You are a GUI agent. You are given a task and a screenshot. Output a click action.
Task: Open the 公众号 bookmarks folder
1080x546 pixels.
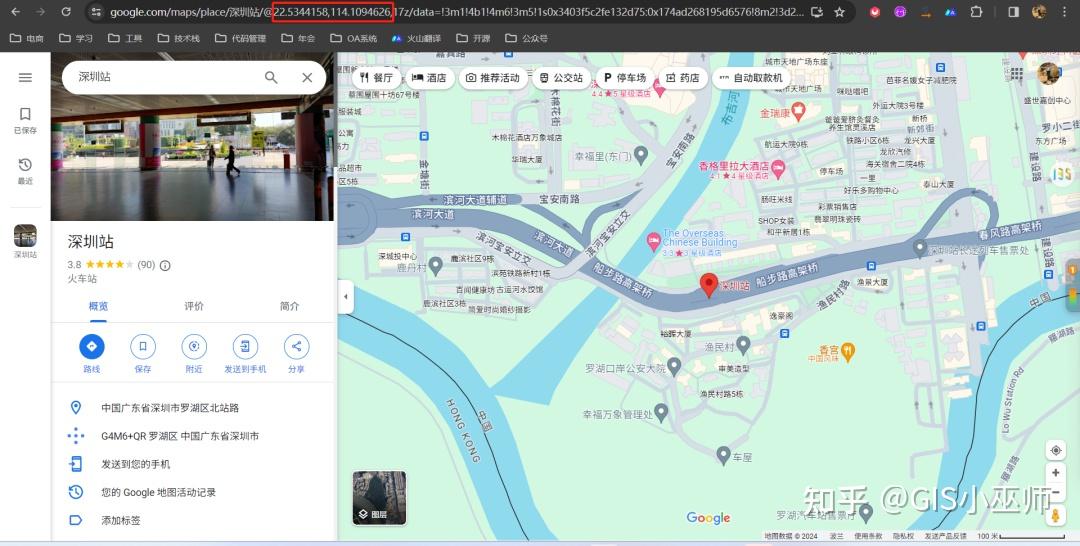tap(526, 39)
